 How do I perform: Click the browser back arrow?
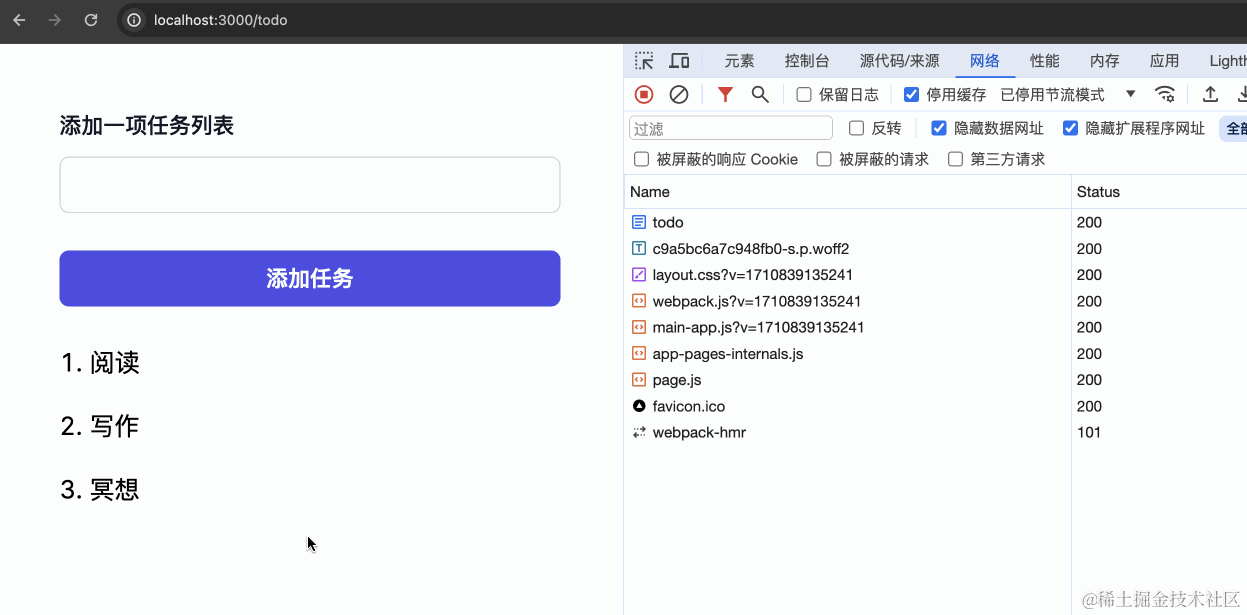pyautogui.click(x=19, y=20)
